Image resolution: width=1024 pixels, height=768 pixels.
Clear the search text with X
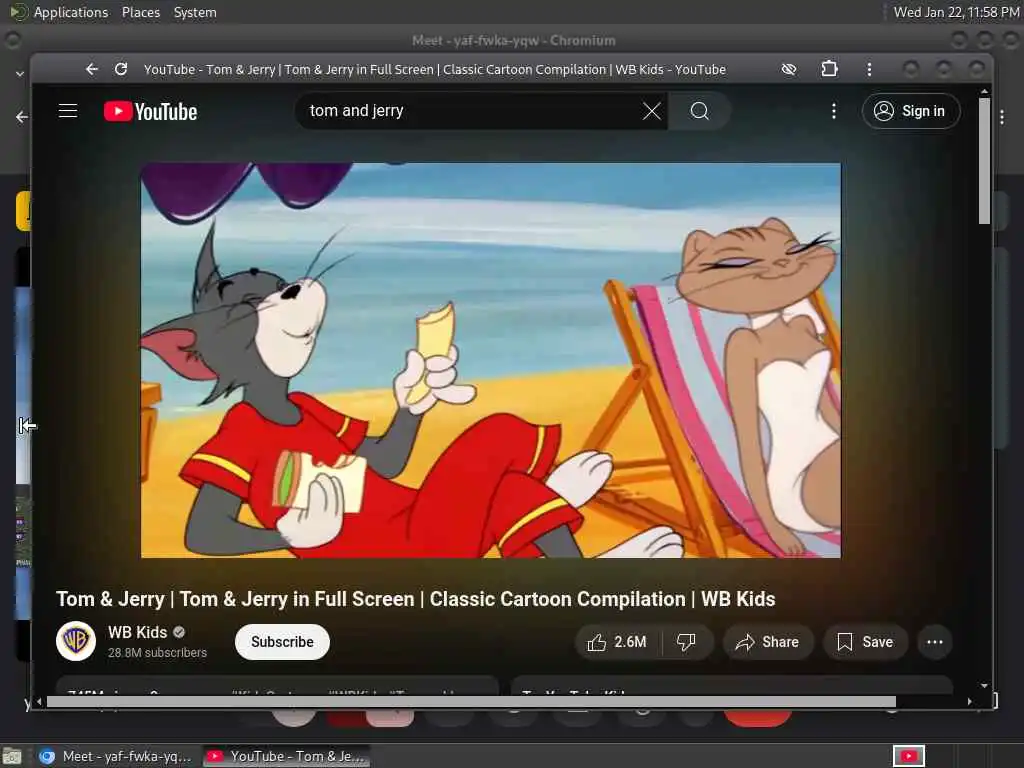point(651,111)
